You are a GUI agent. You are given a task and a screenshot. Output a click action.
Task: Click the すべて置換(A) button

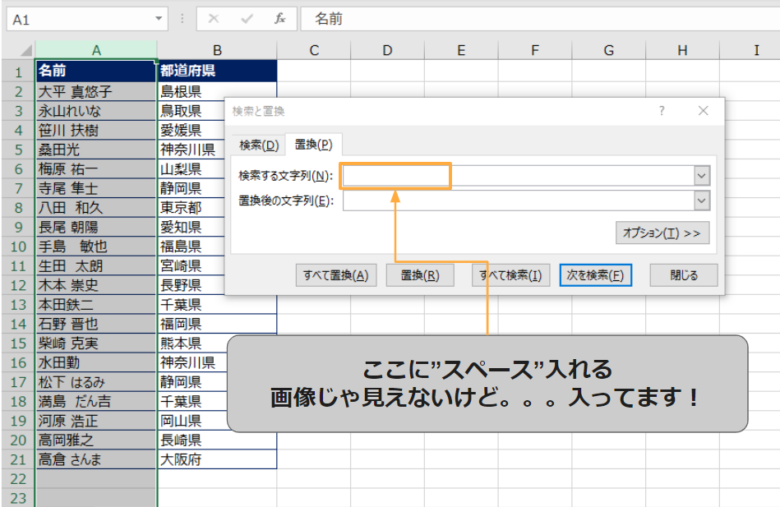336,275
